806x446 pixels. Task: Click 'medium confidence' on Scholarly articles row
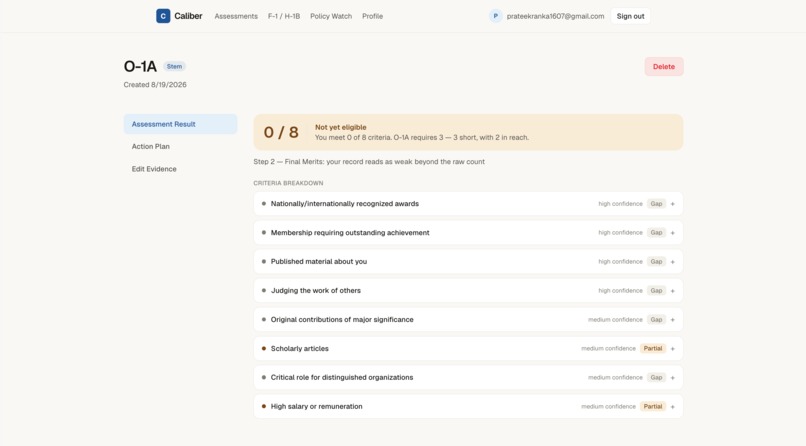click(x=608, y=348)
